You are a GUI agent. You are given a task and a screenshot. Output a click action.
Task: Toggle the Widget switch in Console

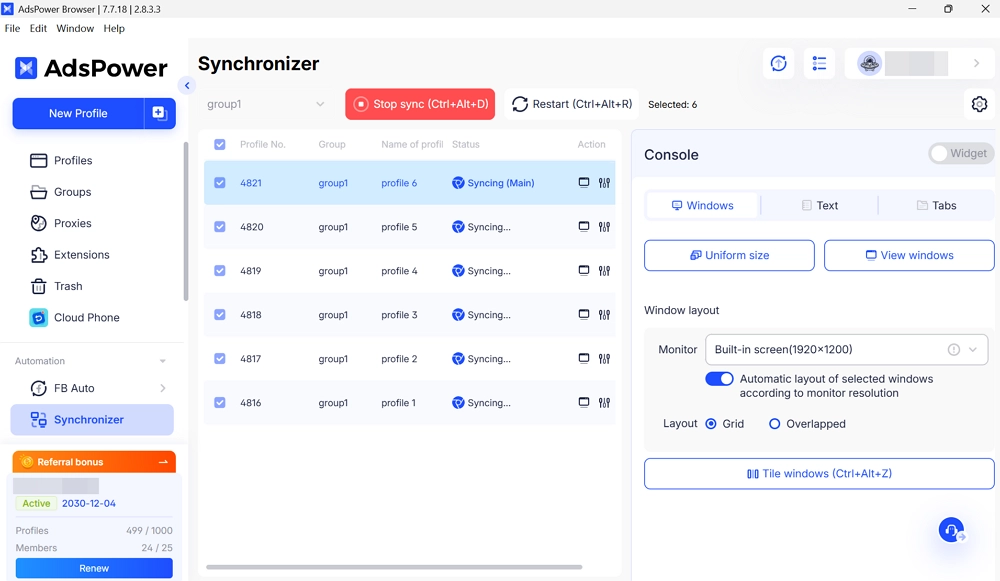coord(960,154)
